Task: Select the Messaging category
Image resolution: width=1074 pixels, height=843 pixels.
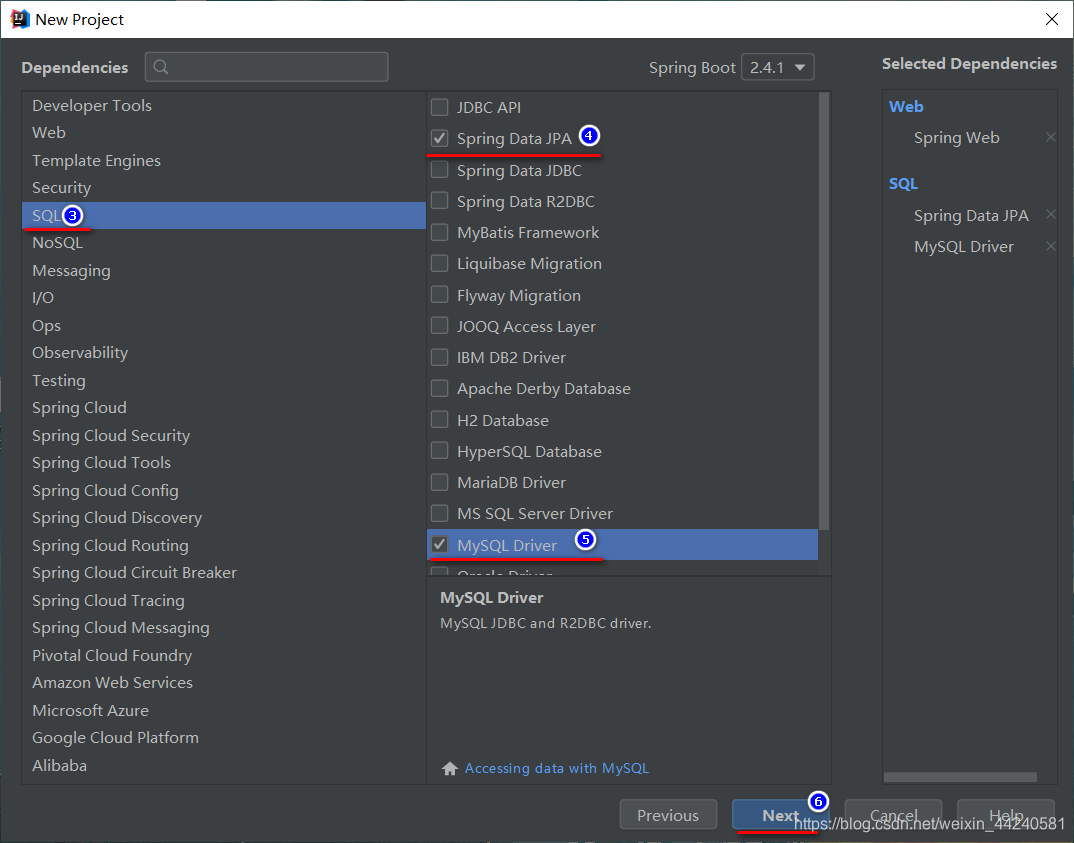Action: pyautogui.click(x=224, y=270)
